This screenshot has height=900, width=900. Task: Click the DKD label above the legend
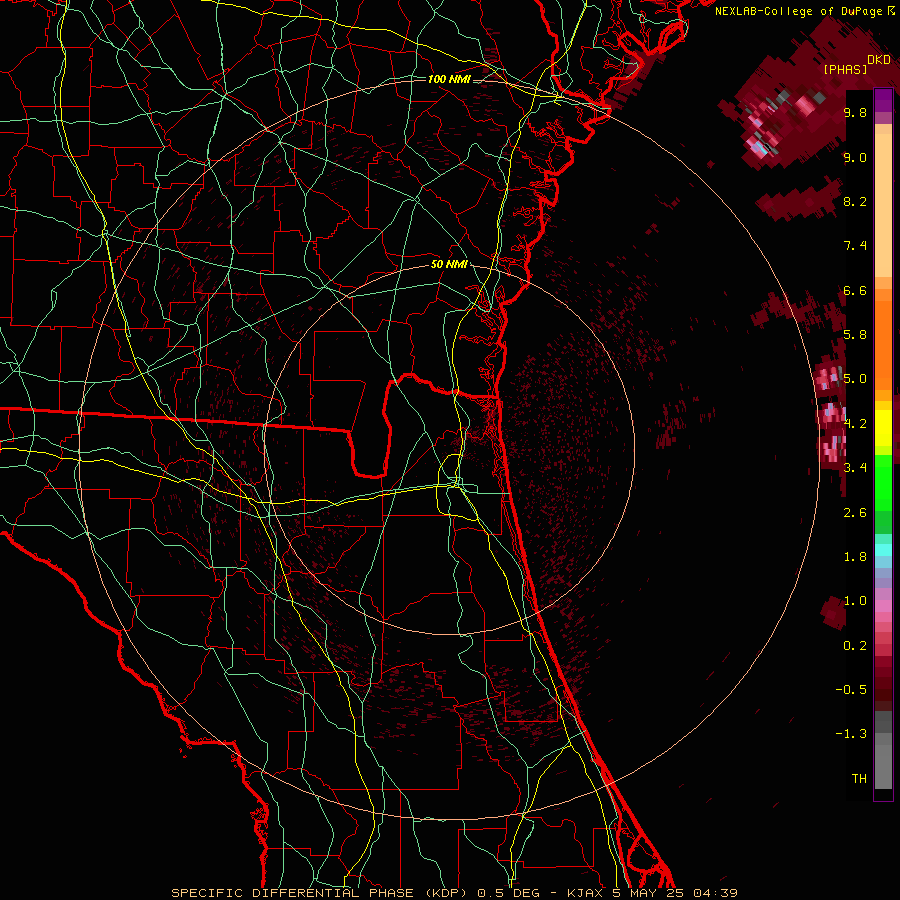(879, 60)
